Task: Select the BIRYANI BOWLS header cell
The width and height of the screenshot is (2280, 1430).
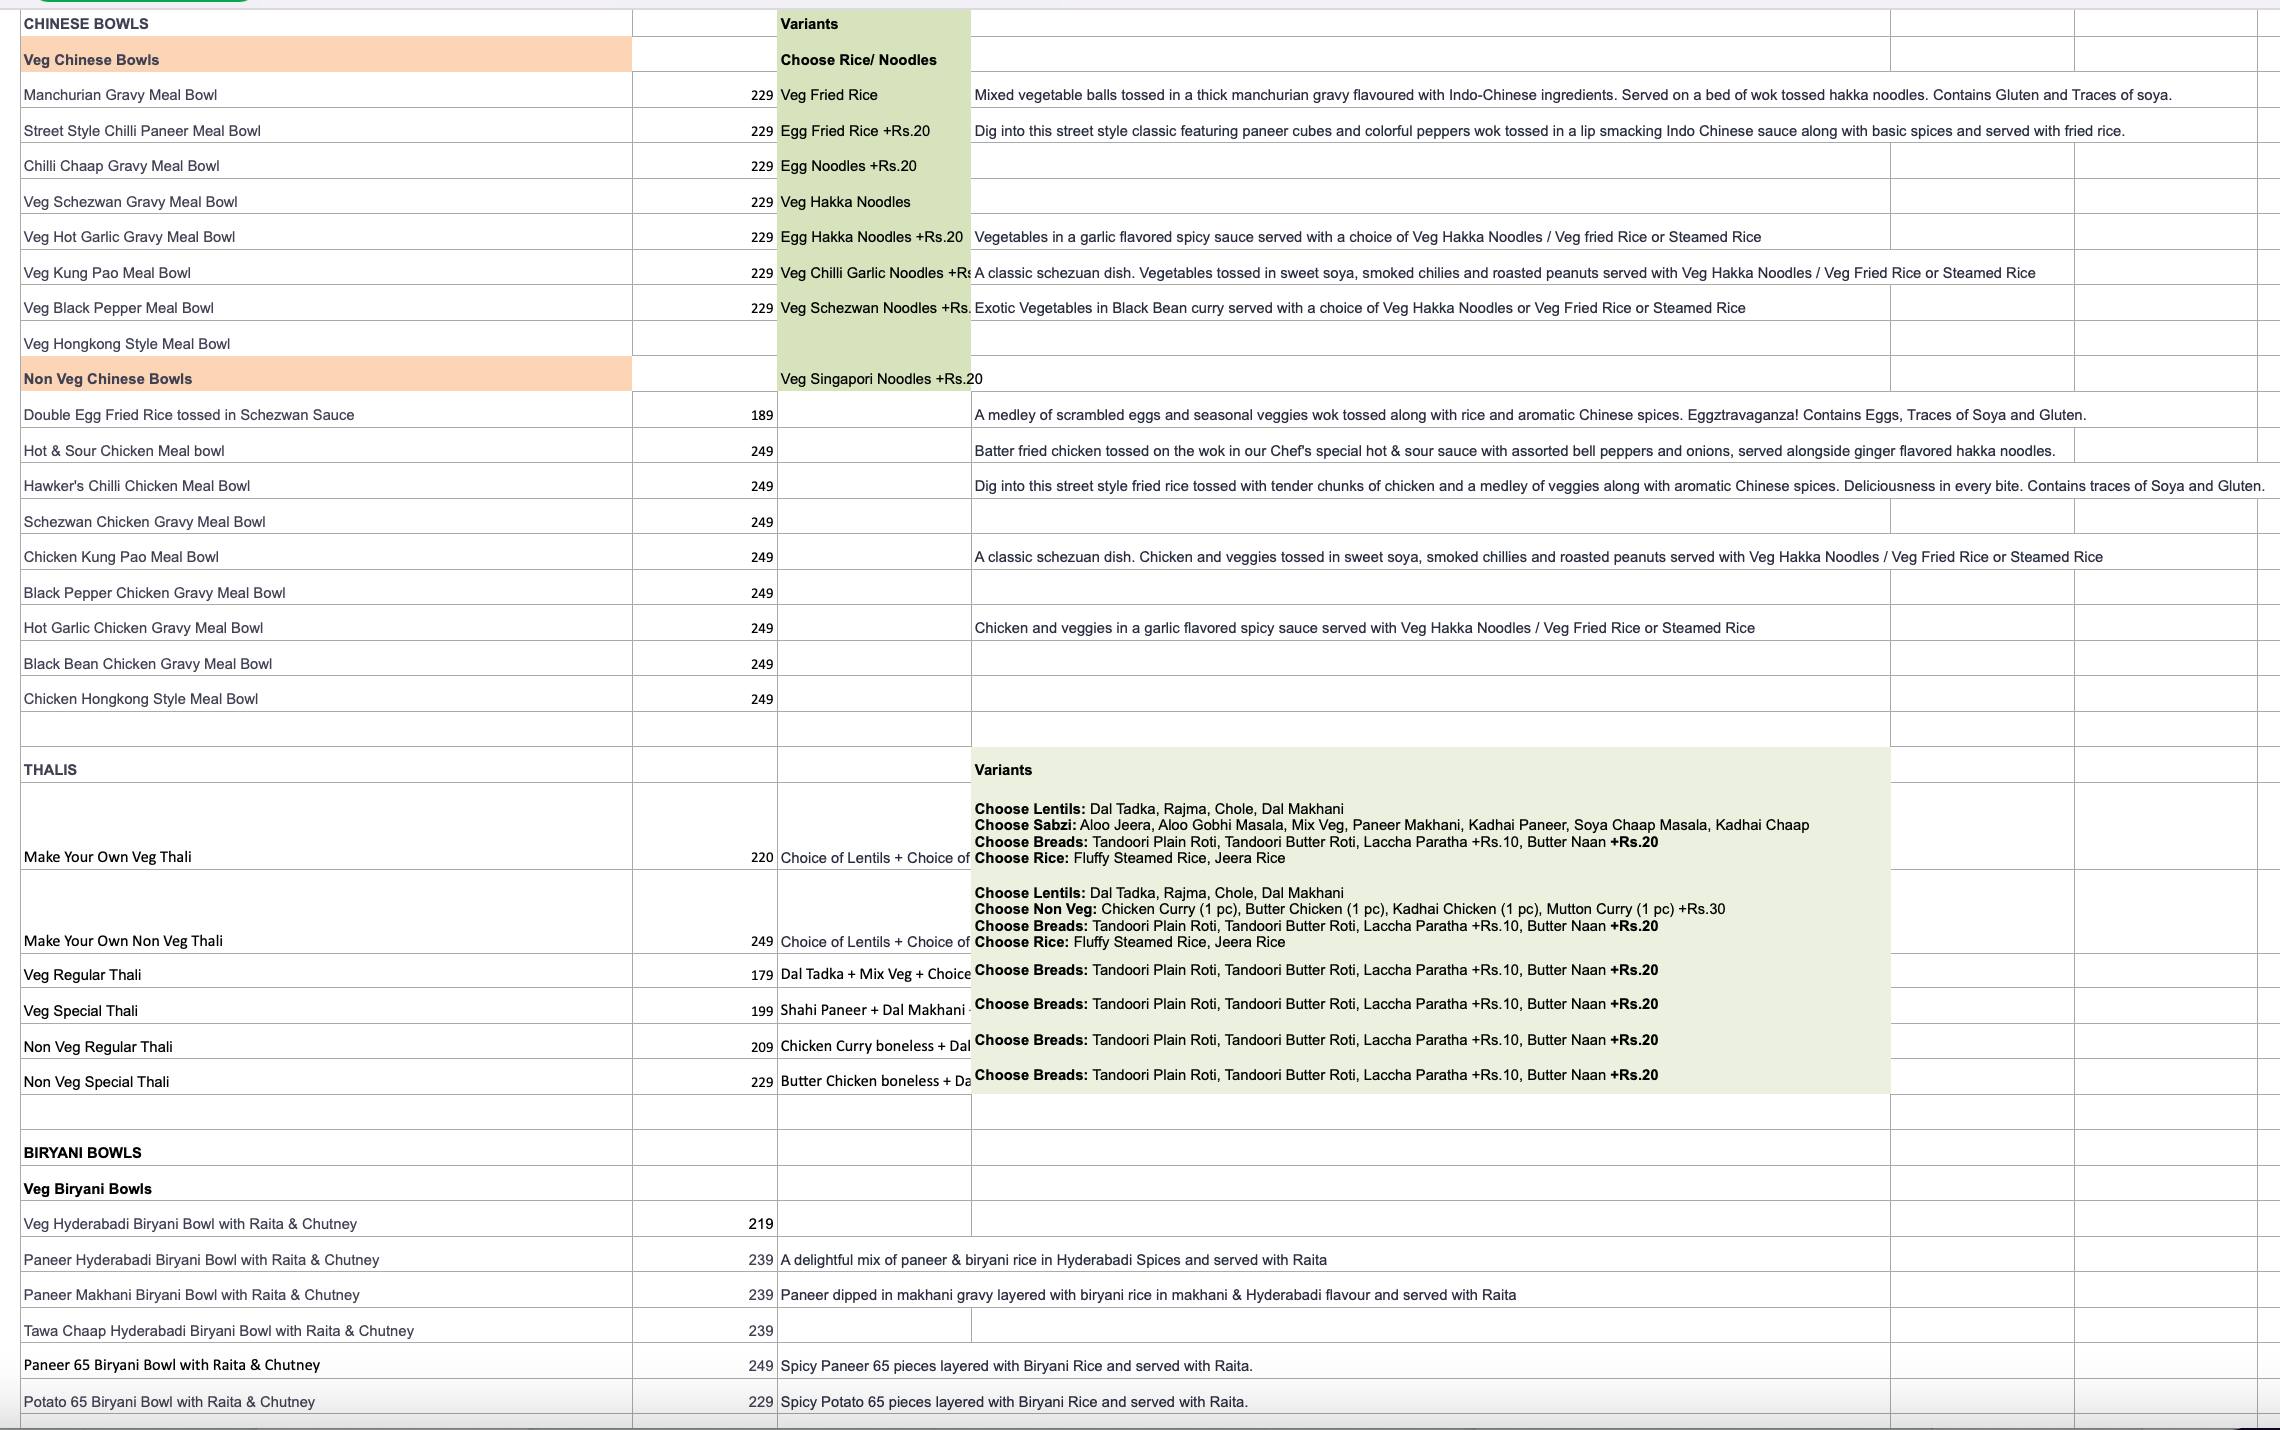Action: click(x=82, y=1153)
